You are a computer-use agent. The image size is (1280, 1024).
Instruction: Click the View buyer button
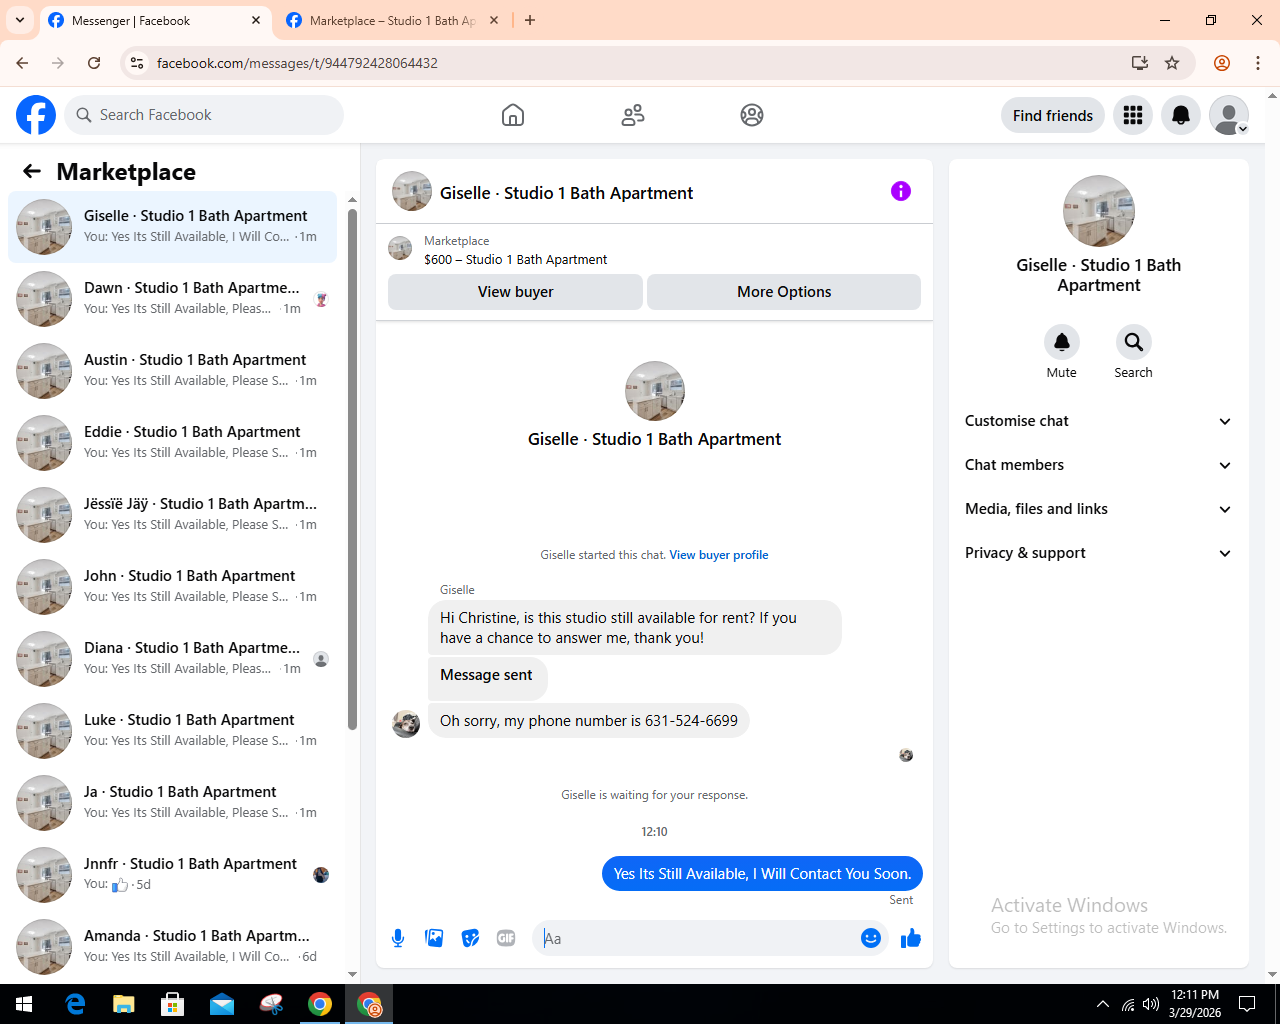click(x=515, y=292)
